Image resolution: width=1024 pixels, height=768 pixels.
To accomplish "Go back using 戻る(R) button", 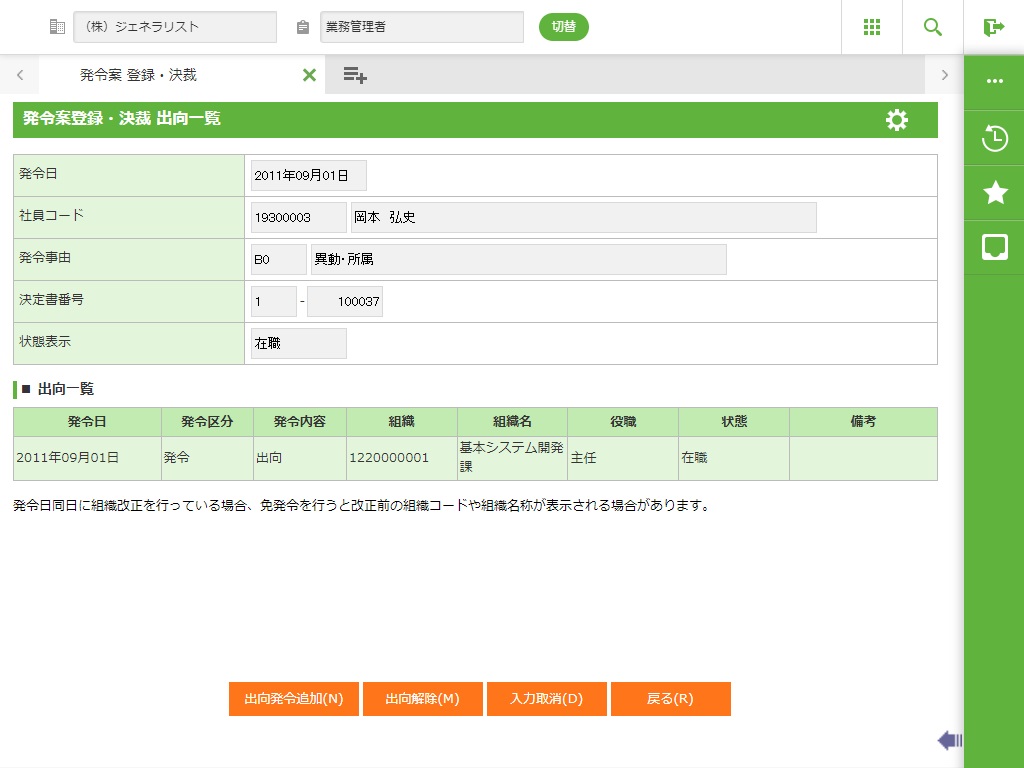I will [x=670, y=699].
